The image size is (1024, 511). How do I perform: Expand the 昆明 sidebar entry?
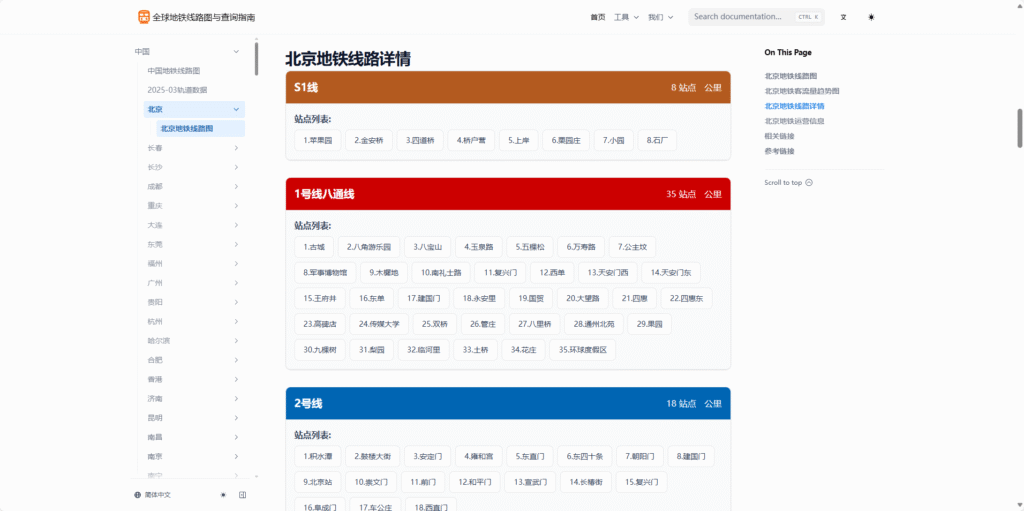236,418
